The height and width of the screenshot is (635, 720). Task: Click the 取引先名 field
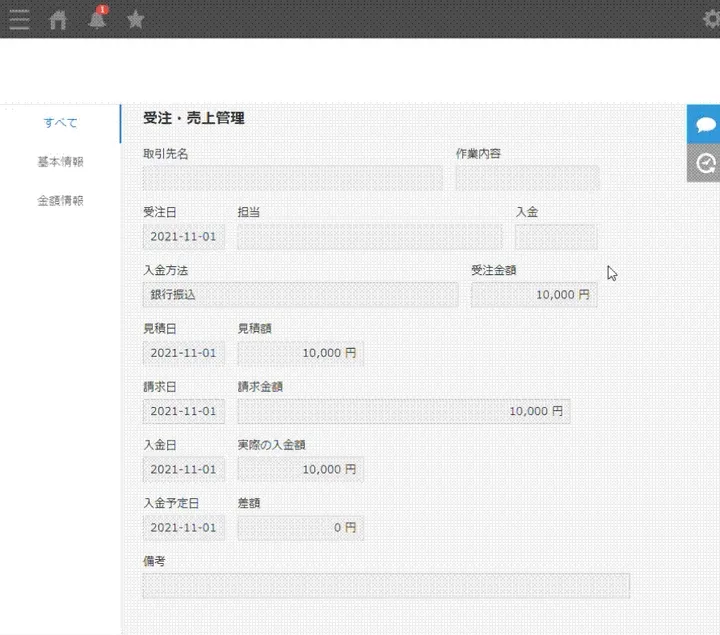(x=292, y=179)
